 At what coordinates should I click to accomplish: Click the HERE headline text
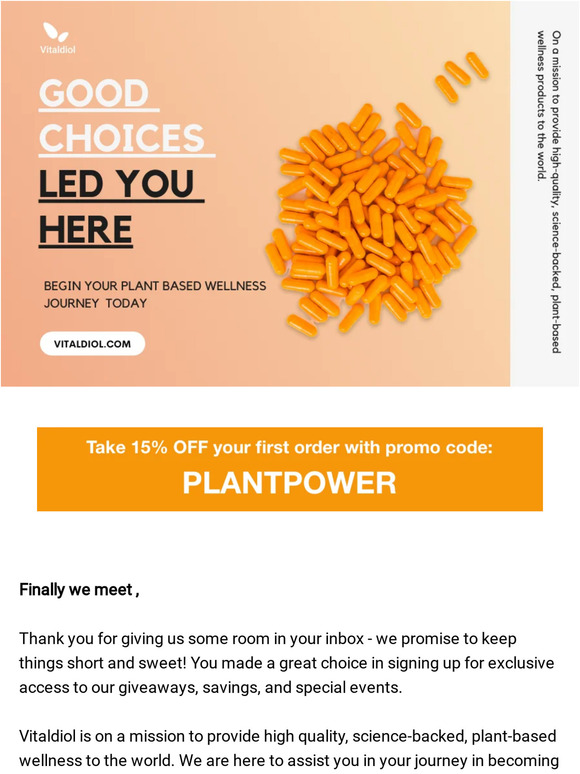click(x=86, y=230)
